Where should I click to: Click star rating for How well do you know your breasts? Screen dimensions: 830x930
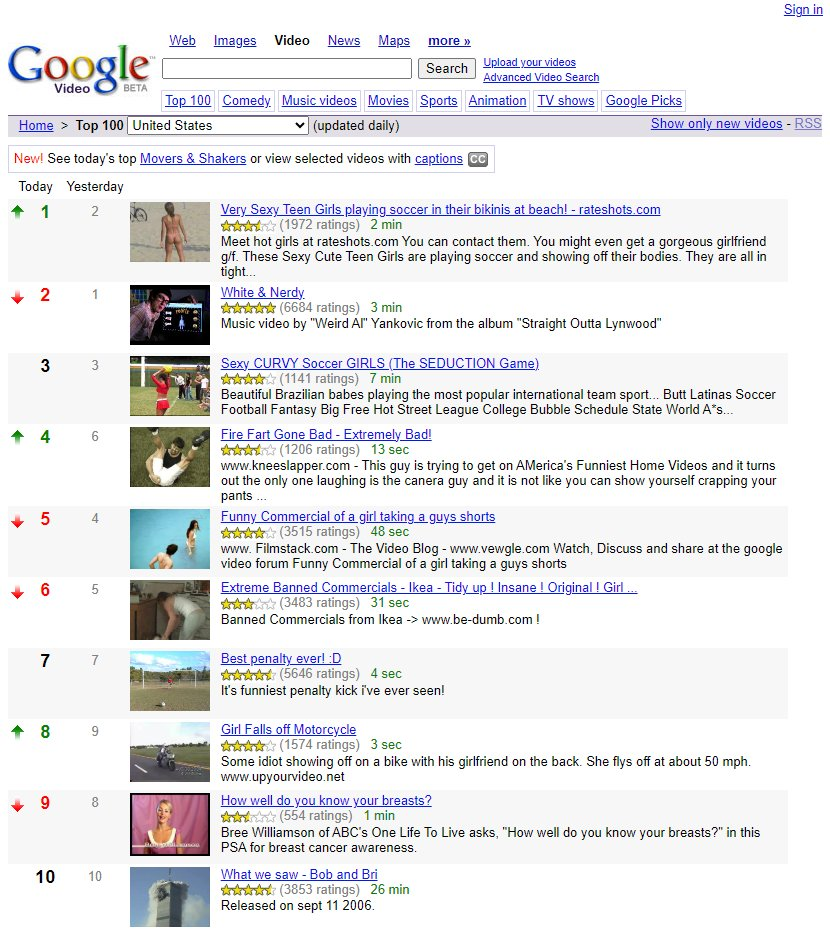(x=248, y=817)
